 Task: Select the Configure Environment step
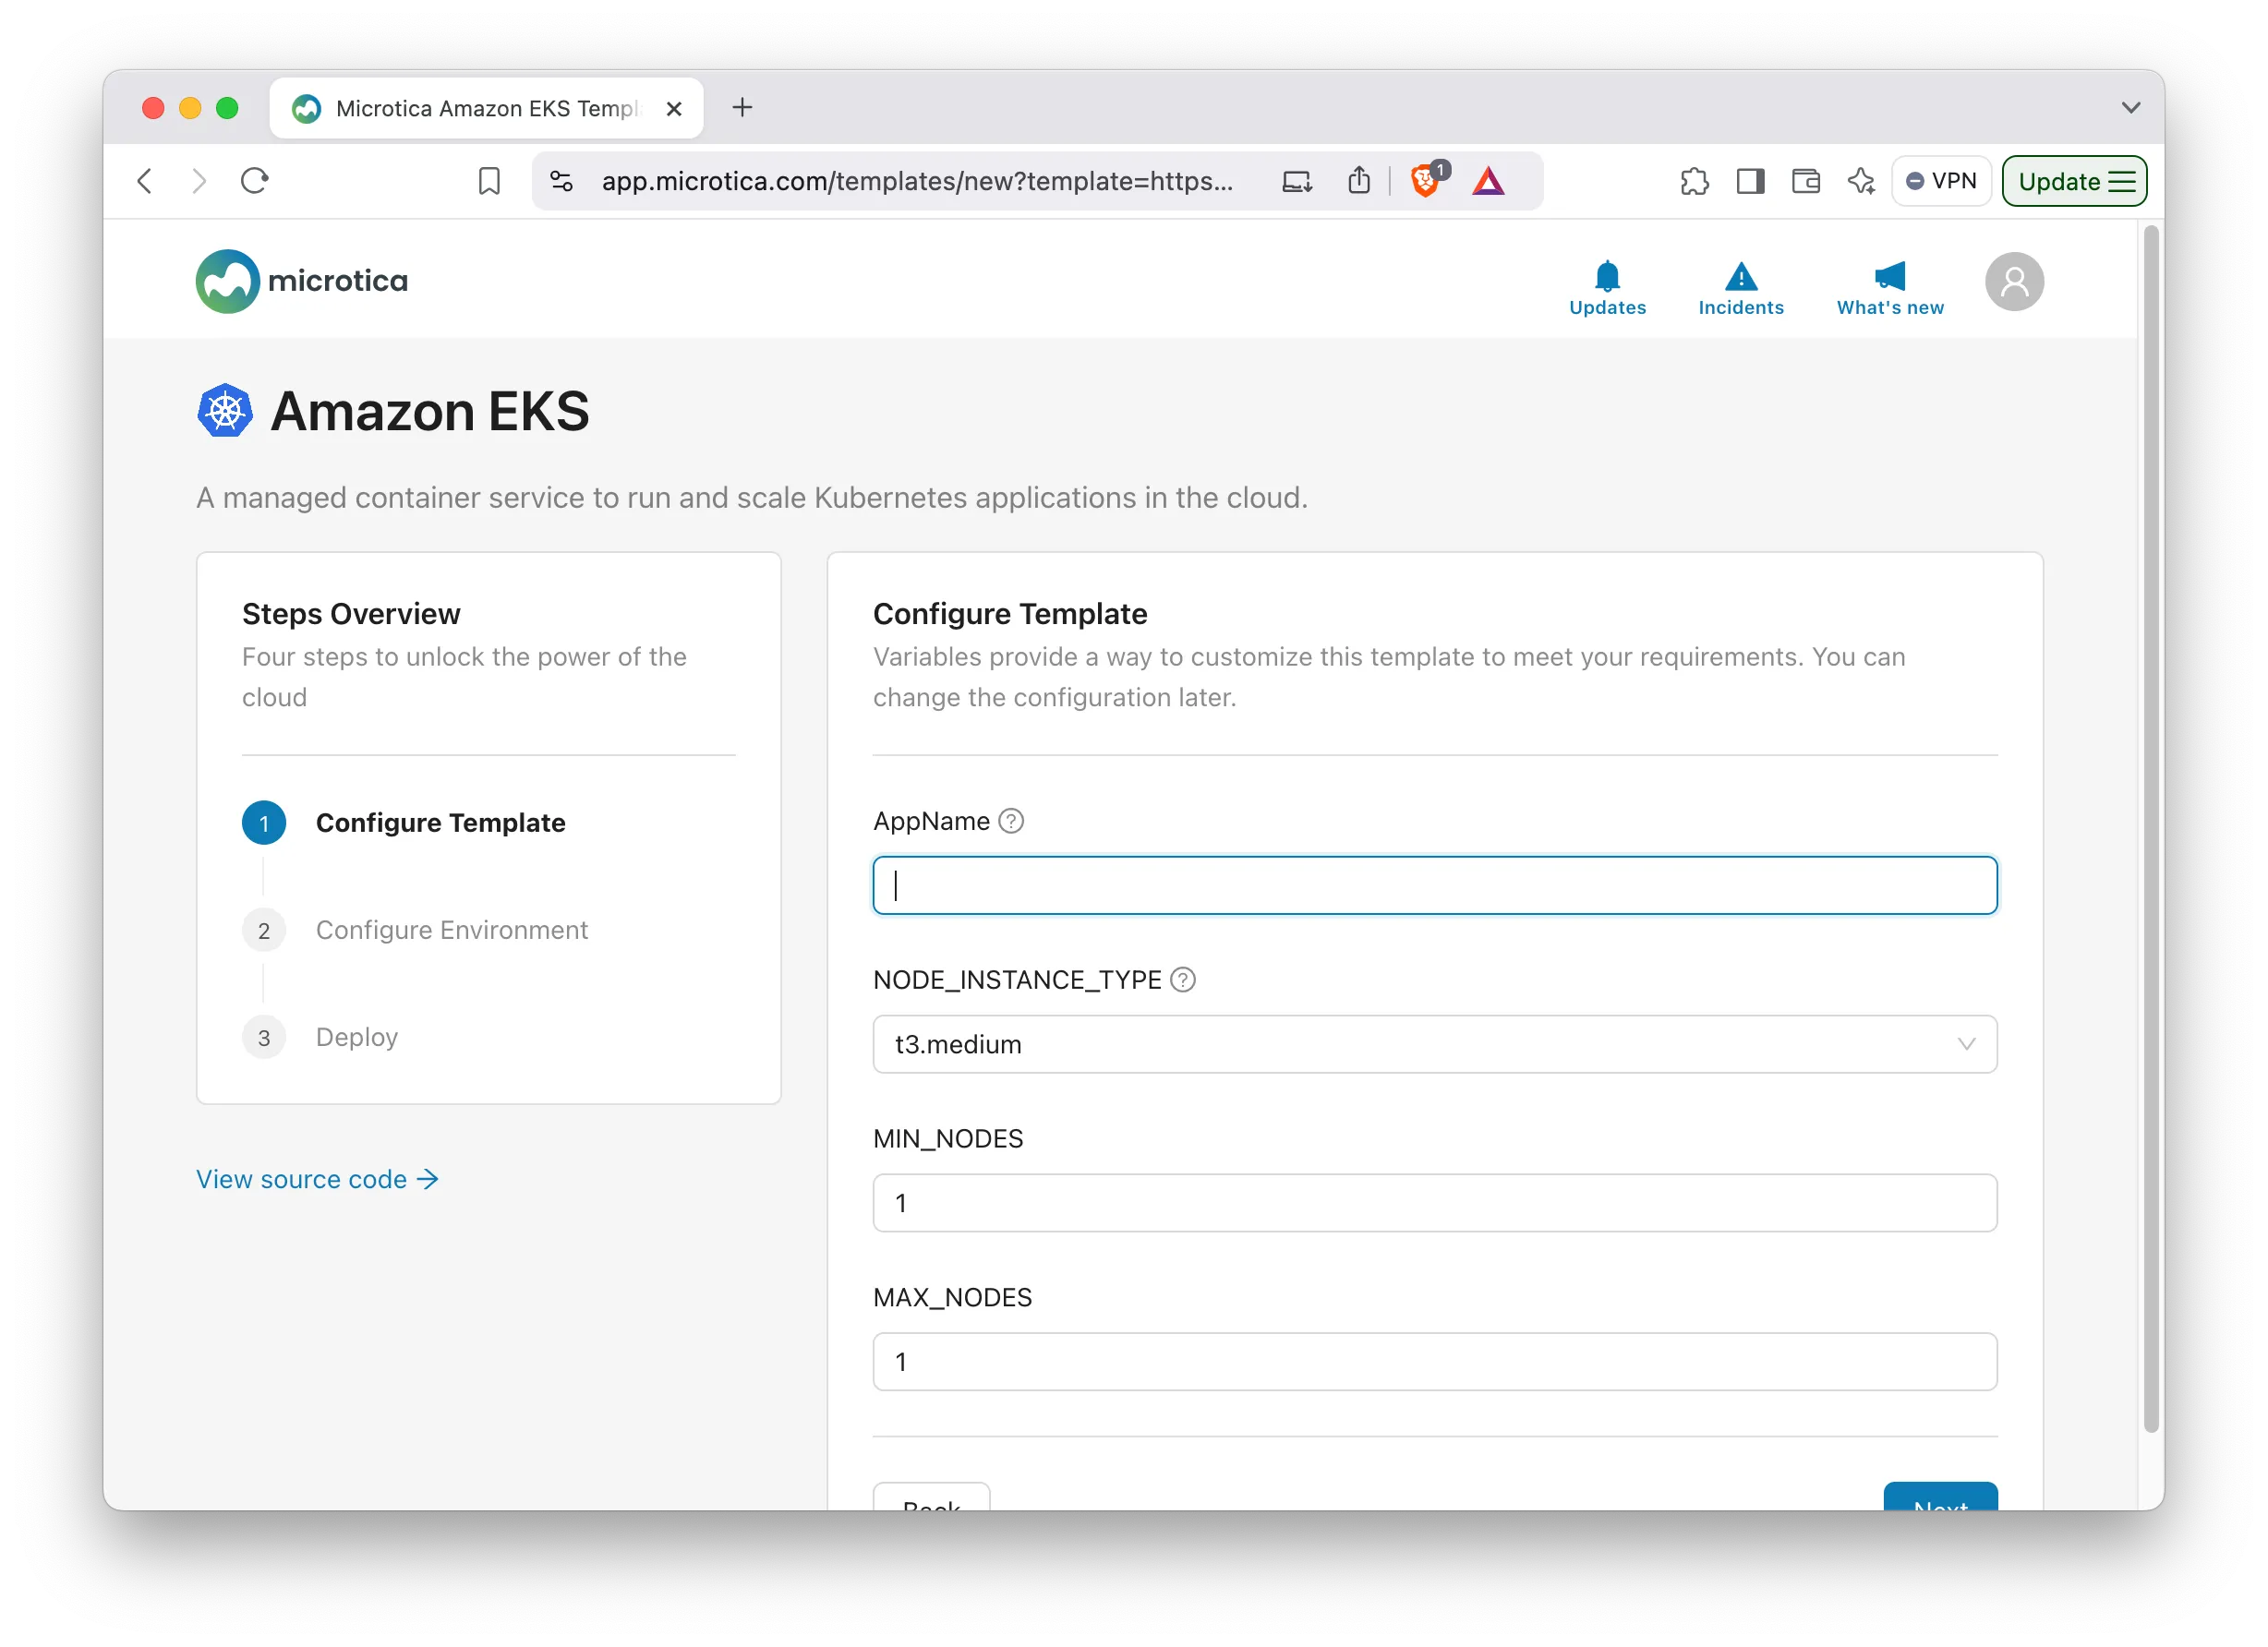(x=451, y=930)
